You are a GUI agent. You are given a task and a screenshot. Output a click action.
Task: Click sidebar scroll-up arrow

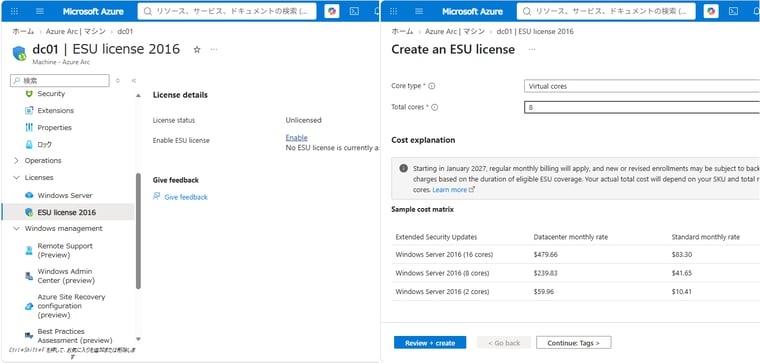138,95
